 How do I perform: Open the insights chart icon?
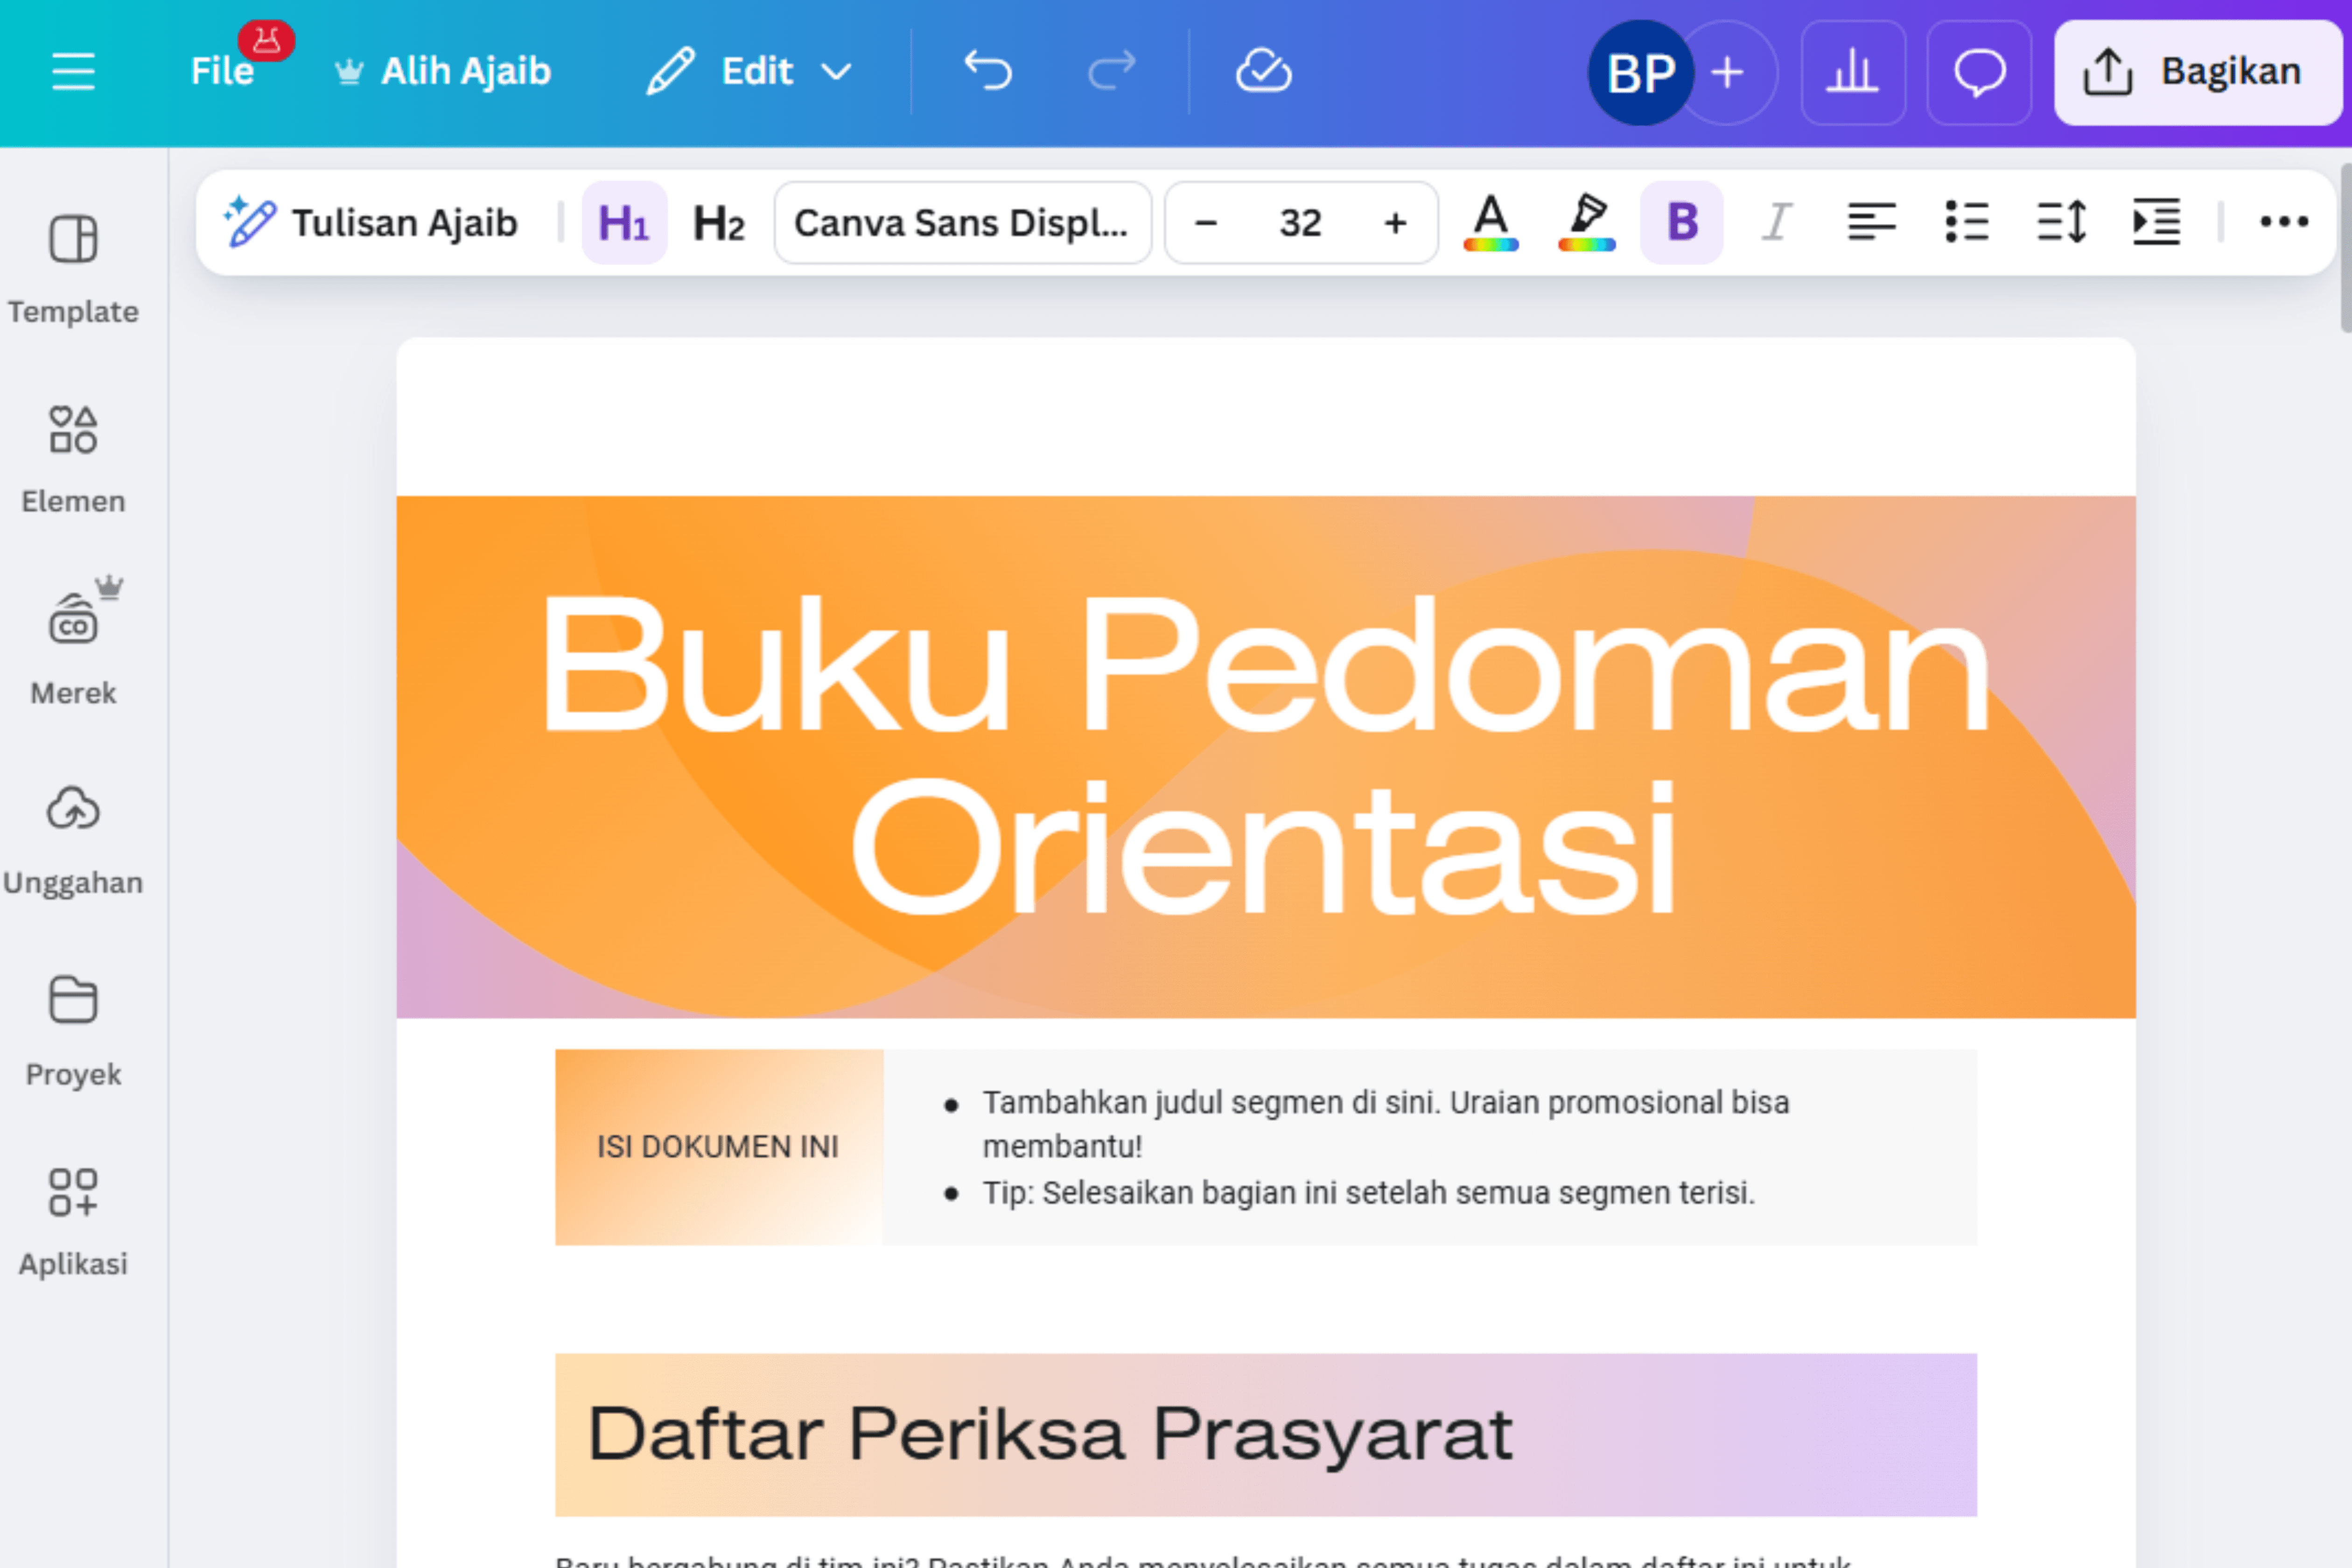[1853, 70]
